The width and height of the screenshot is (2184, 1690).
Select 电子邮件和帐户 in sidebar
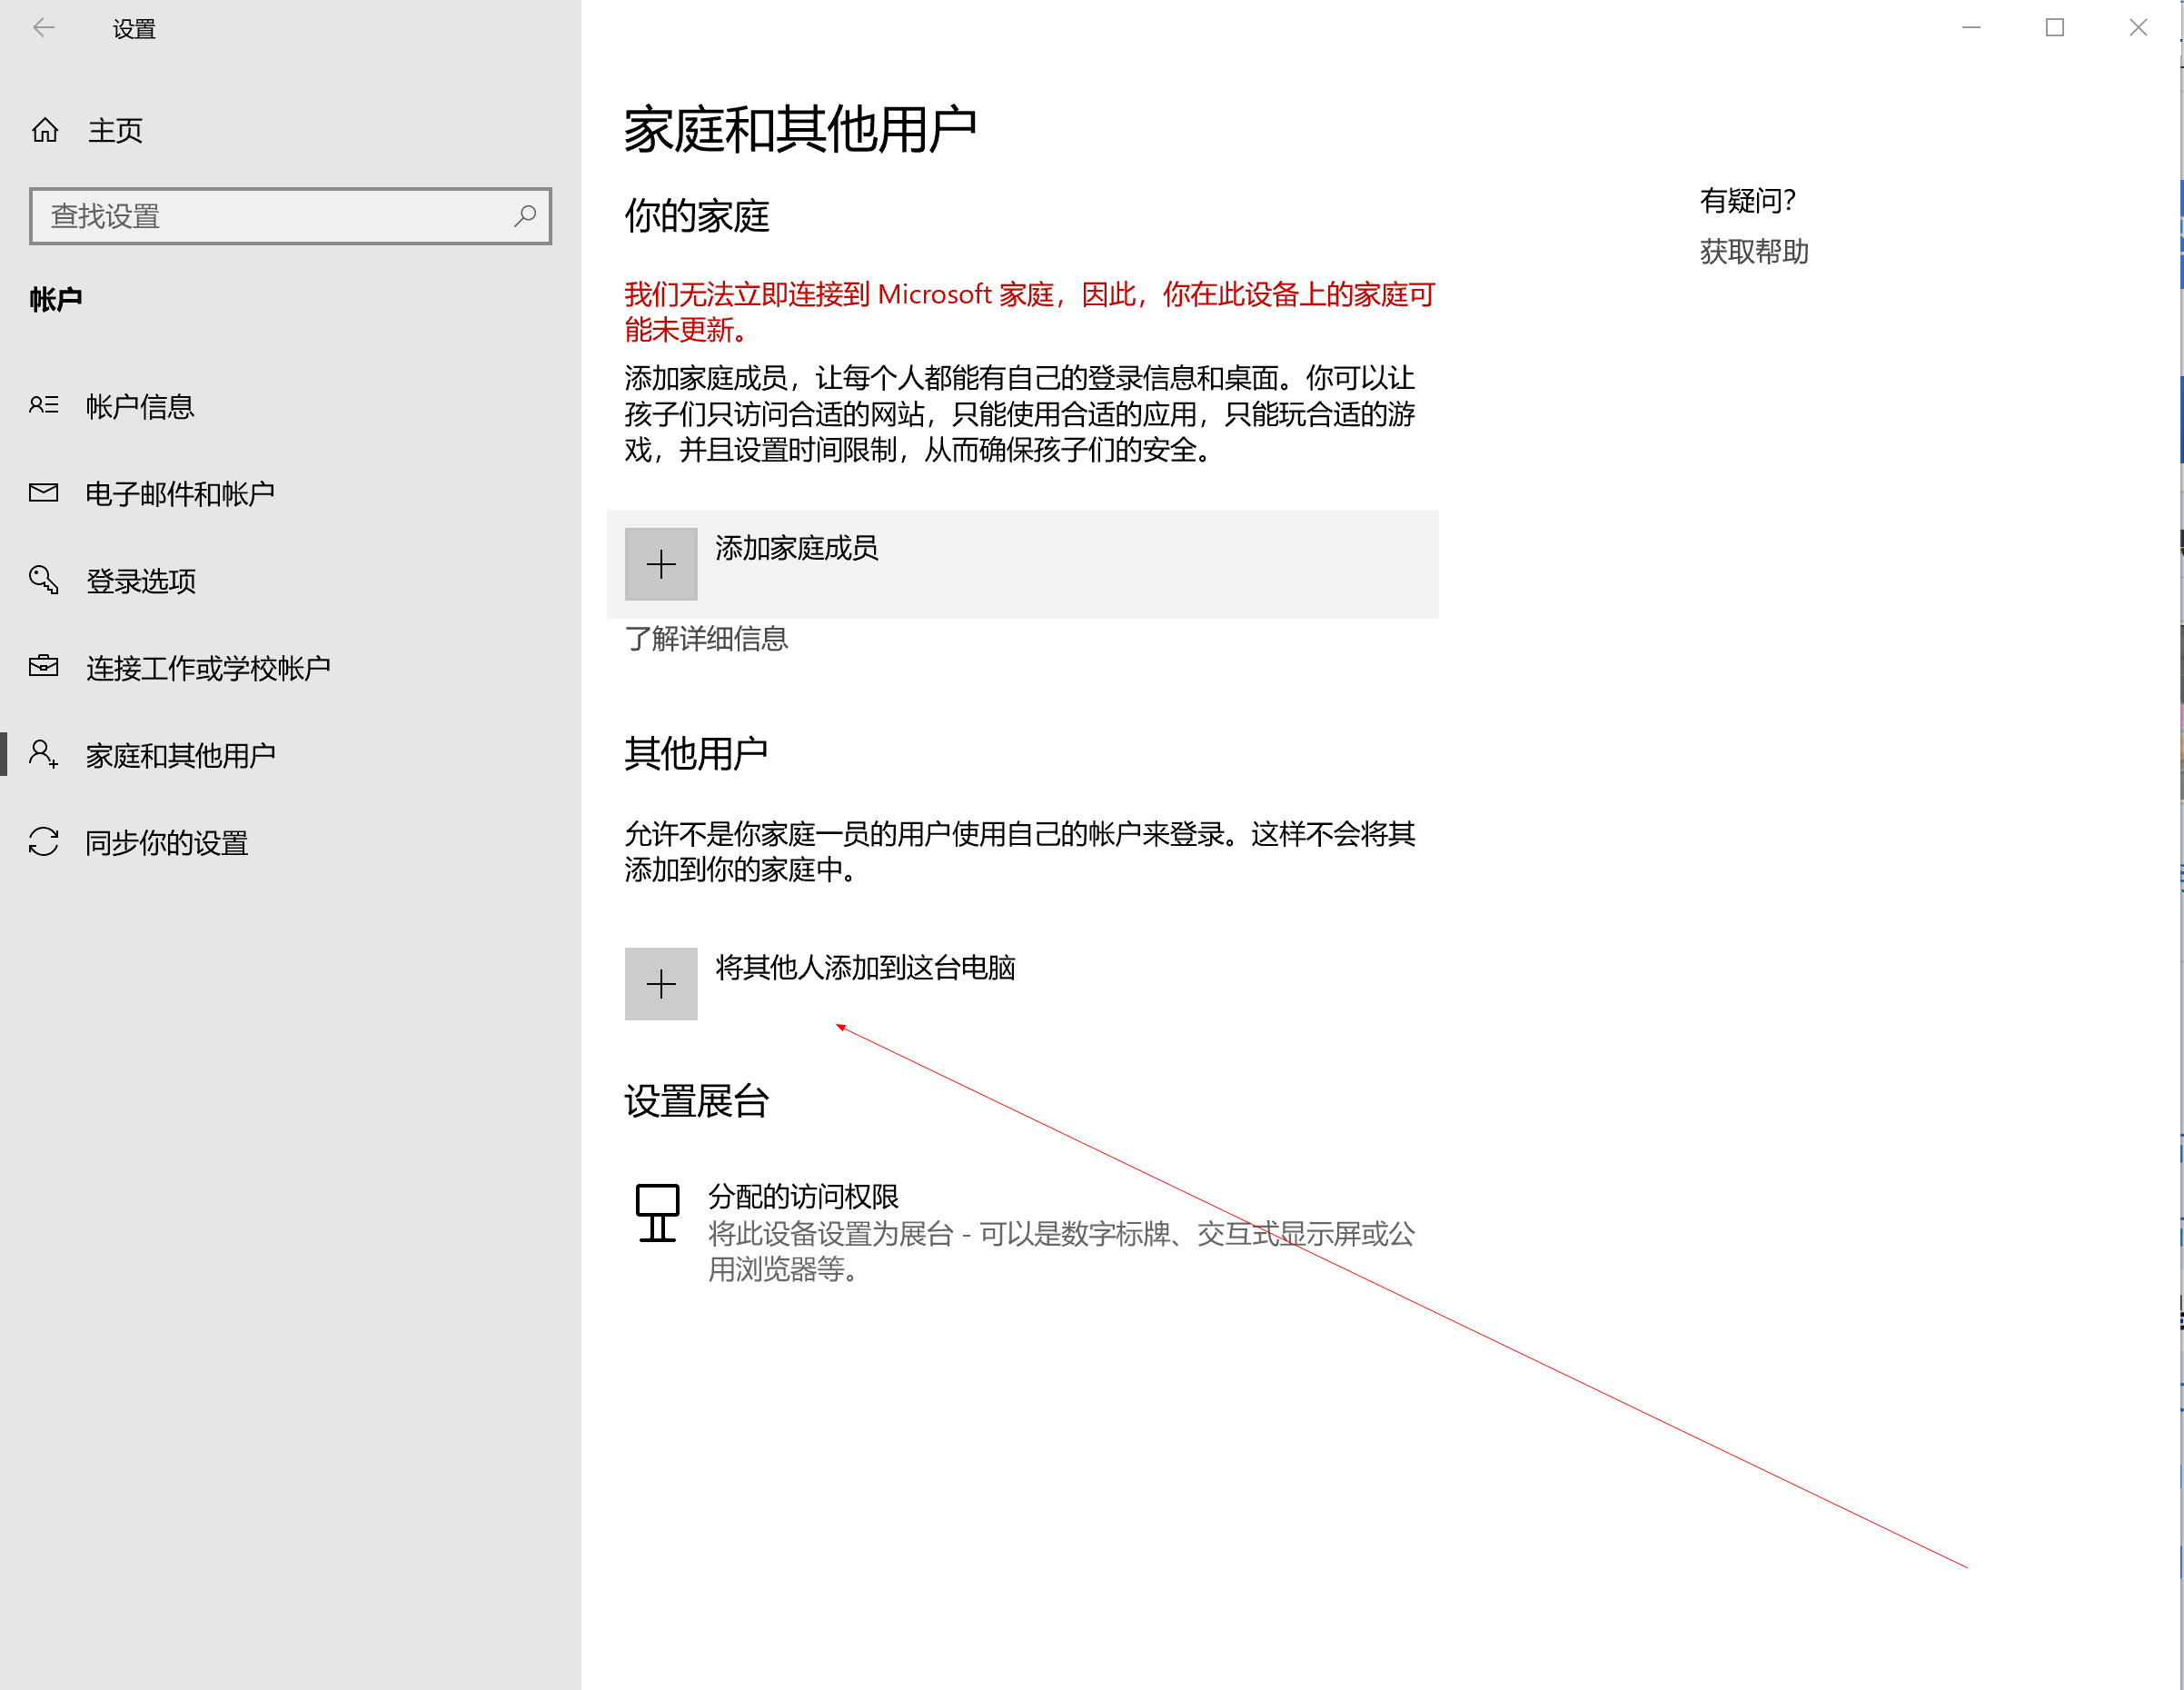(180, 494)
